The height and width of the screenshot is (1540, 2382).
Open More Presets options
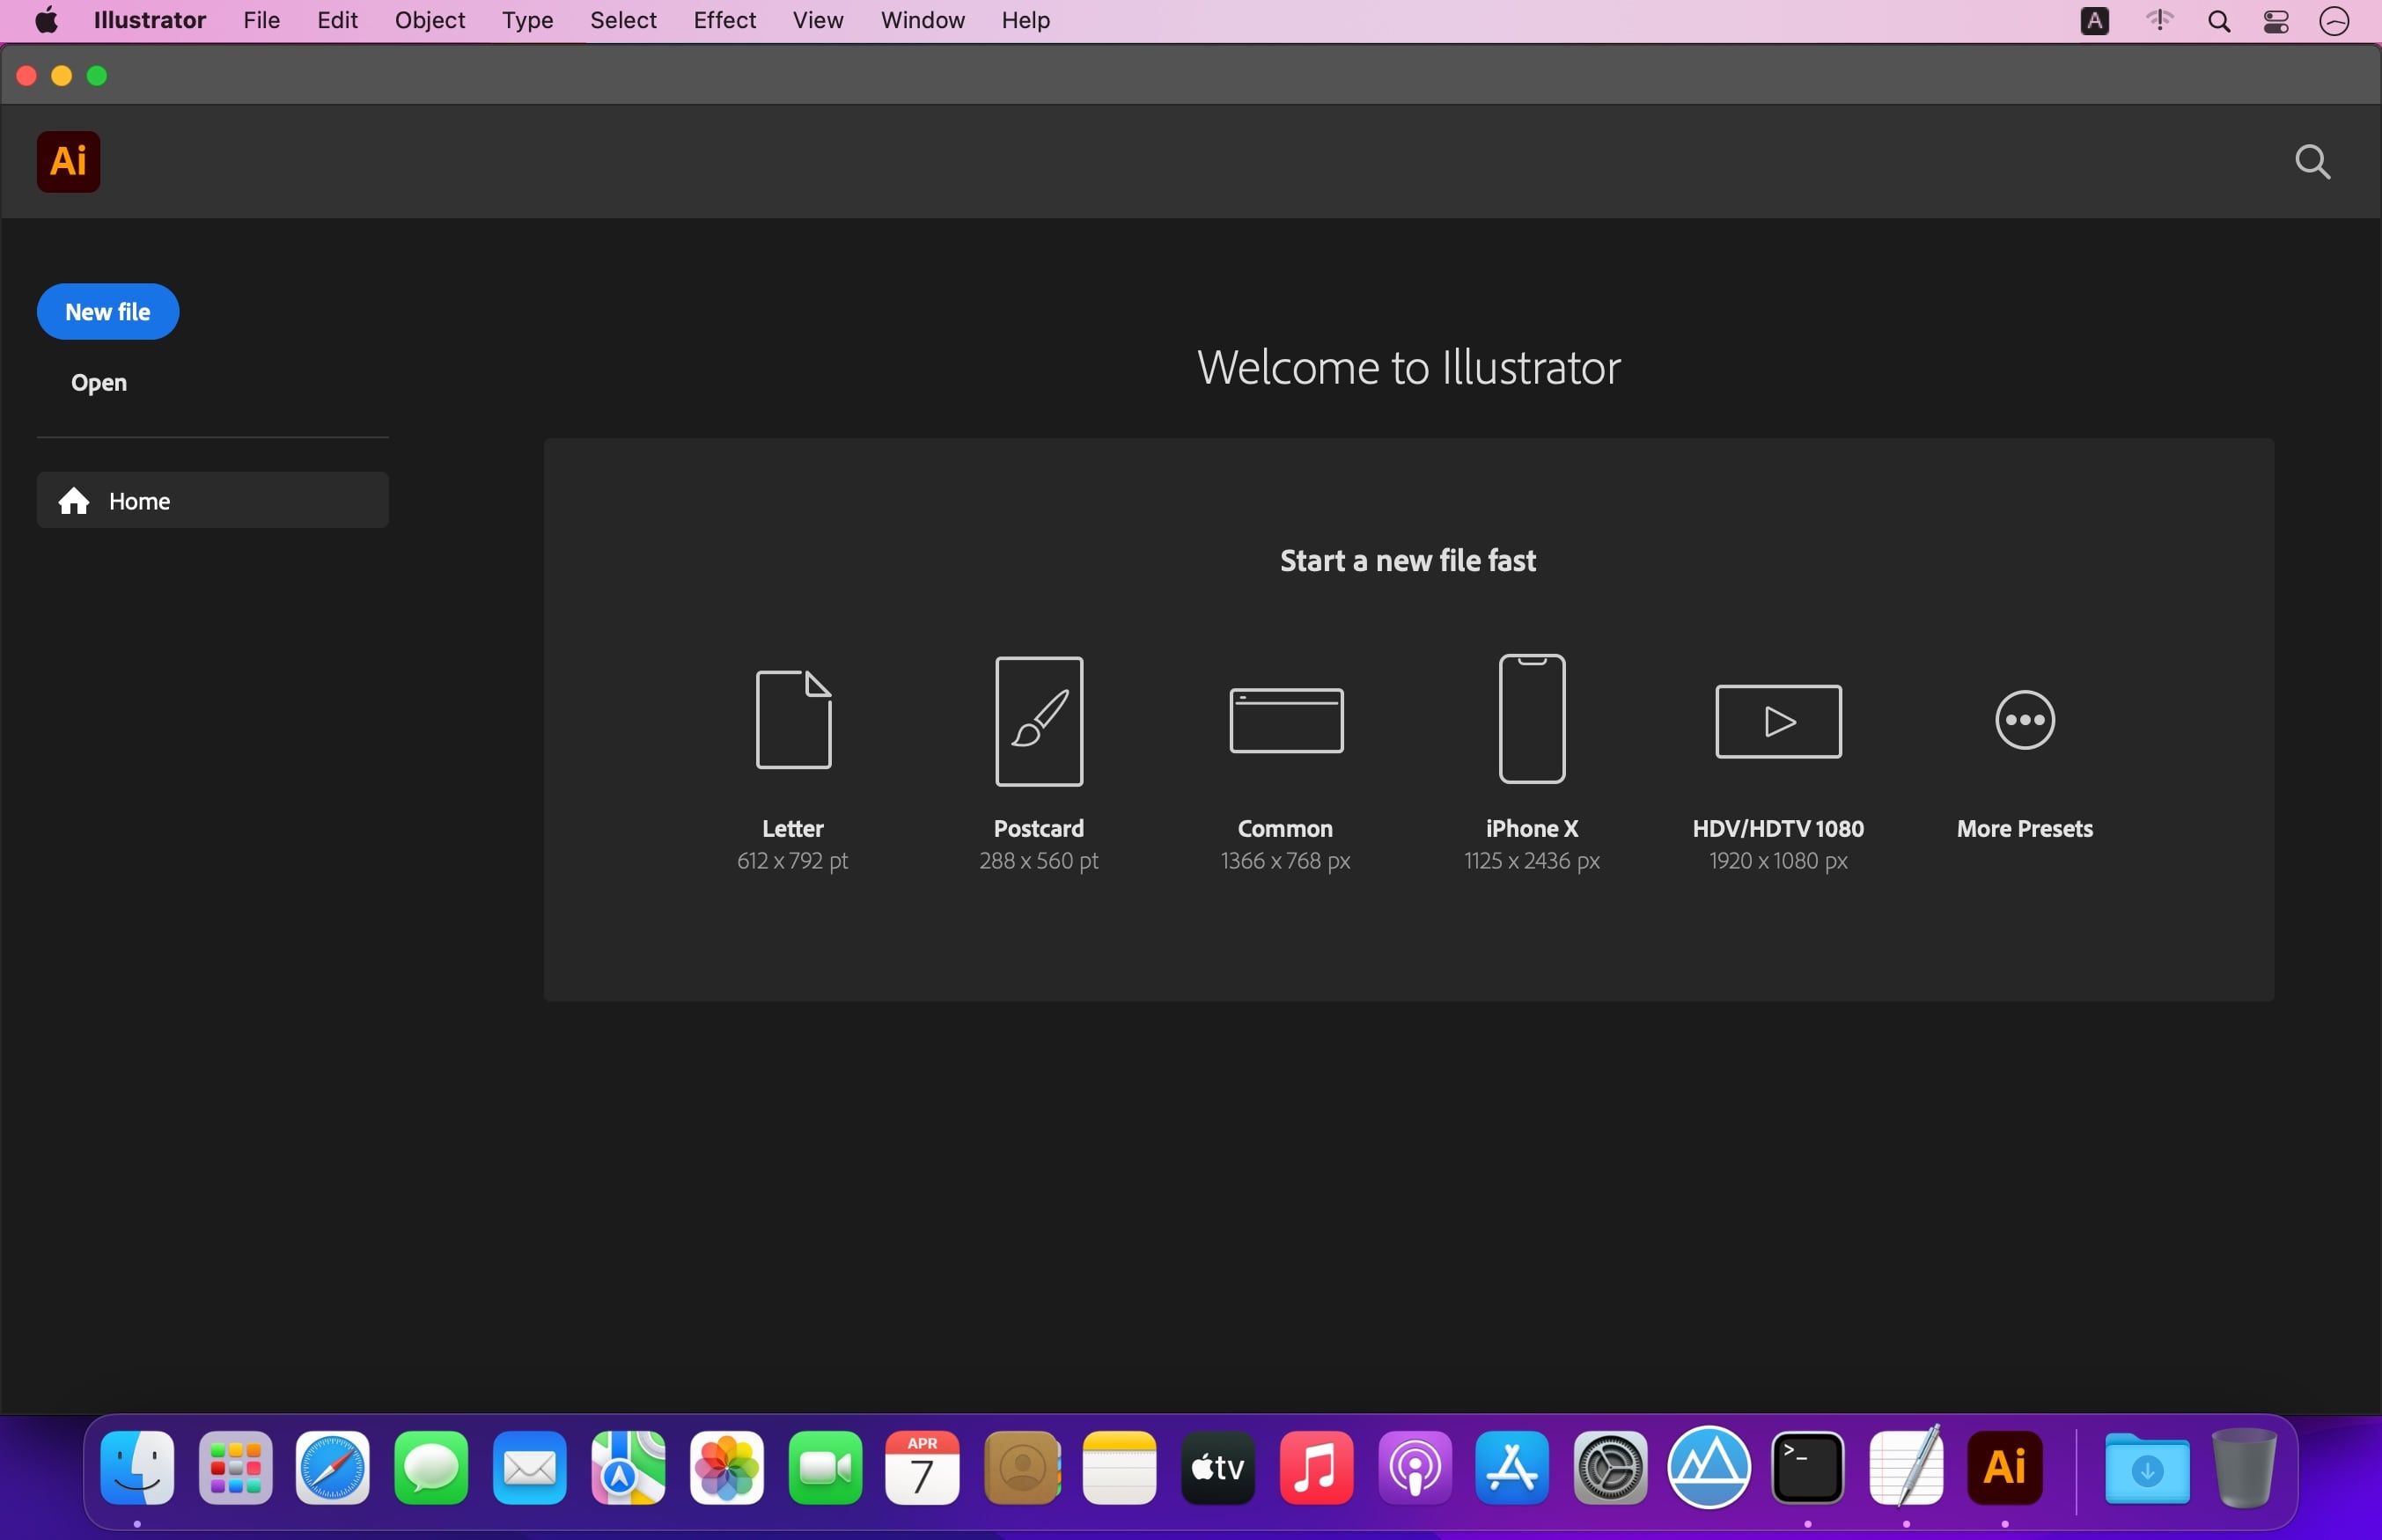[2023, 719]
